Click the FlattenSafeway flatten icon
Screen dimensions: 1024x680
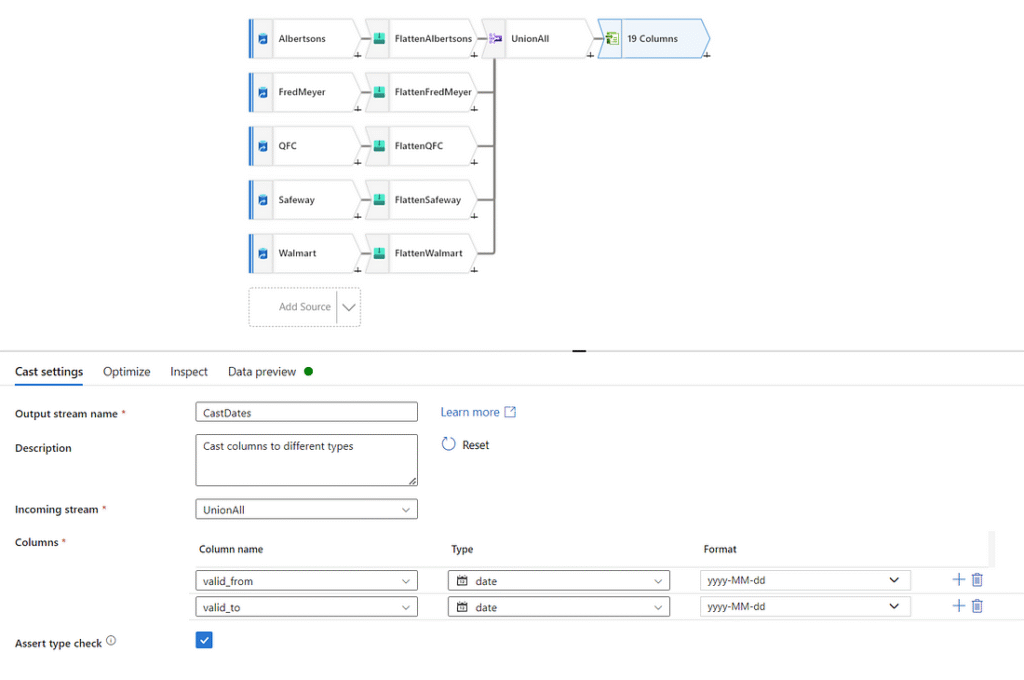point(379,200)
